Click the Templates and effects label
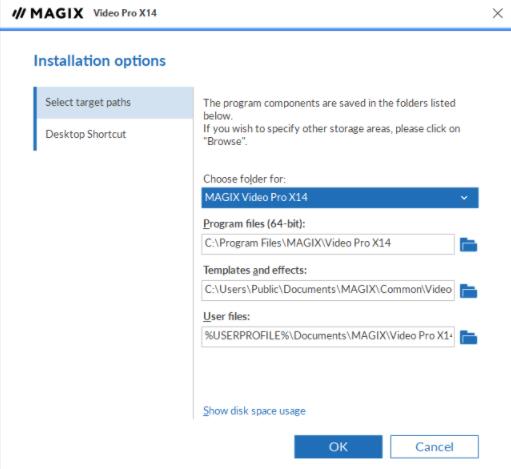 (255, 270)
